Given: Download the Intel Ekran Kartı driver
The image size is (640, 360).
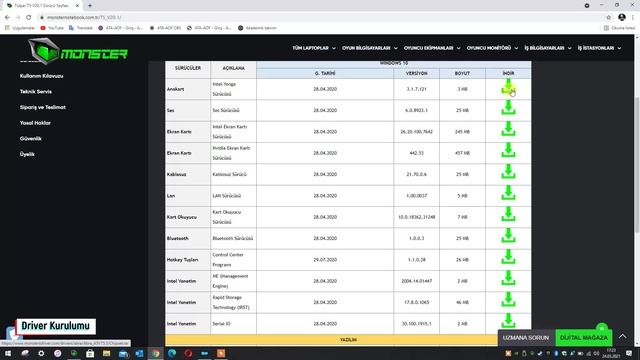Looking at the screenshot, I should coord(508,129).
